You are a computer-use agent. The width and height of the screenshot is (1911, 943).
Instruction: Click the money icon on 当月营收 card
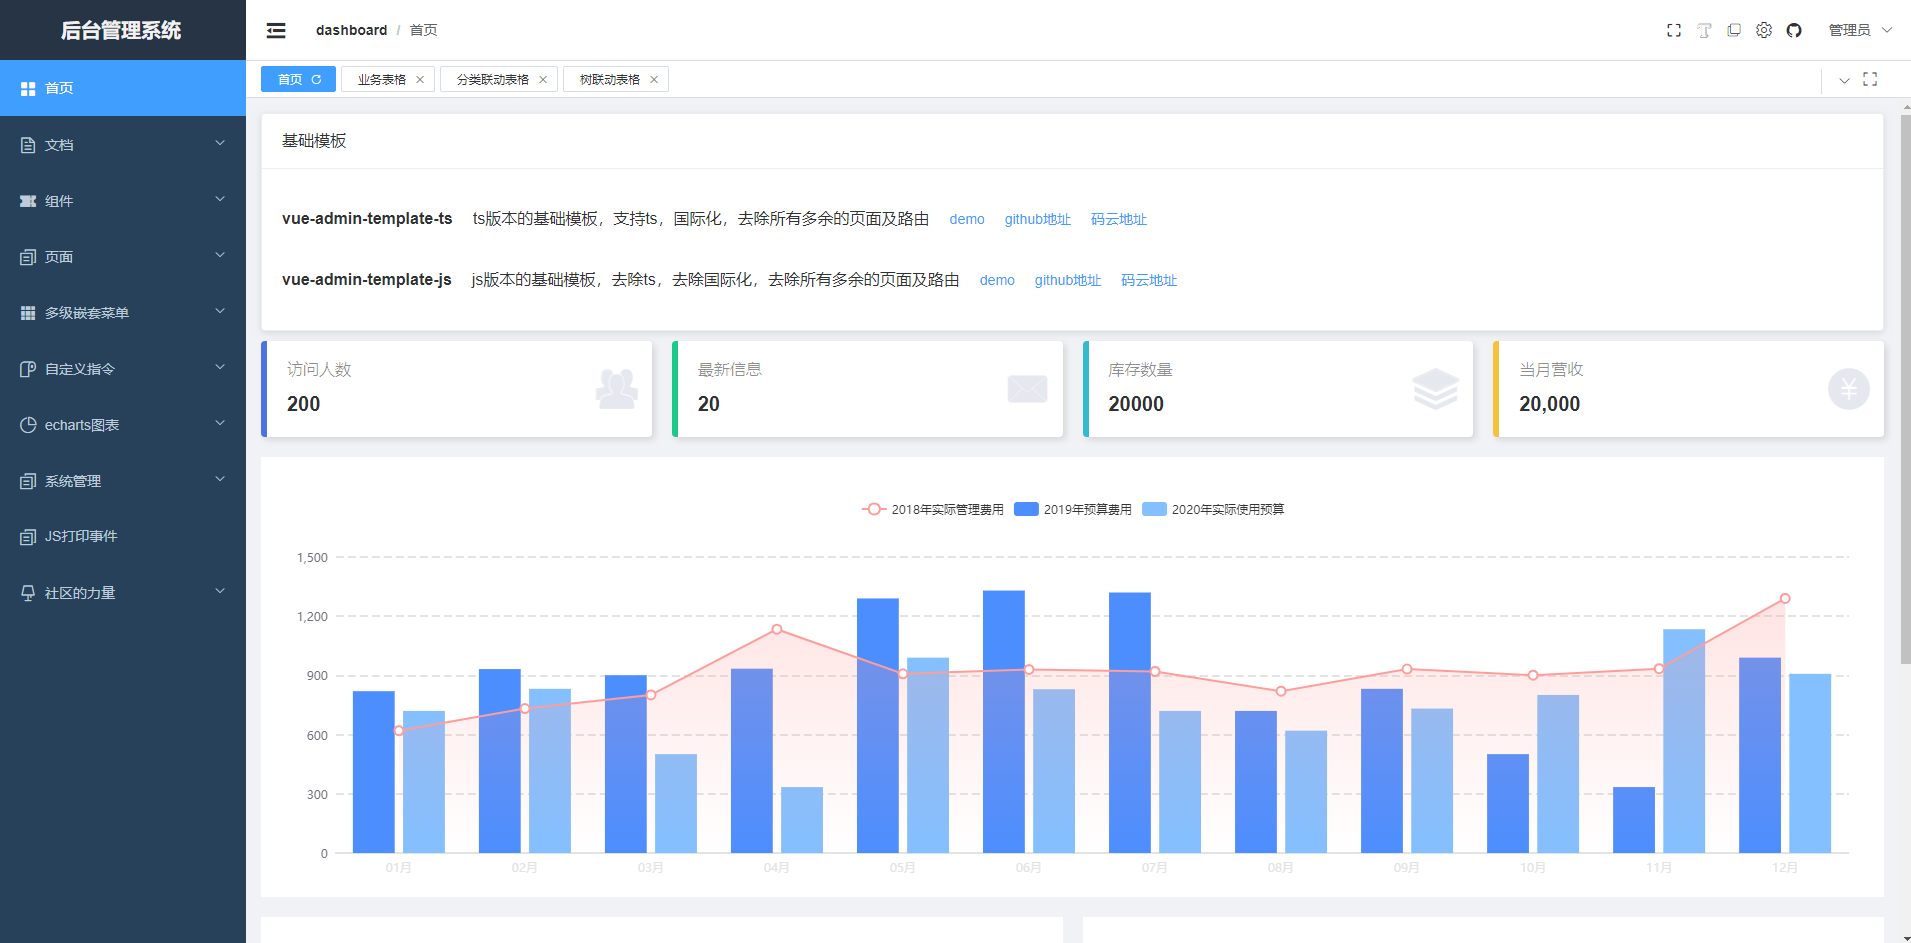point(1848,389)
